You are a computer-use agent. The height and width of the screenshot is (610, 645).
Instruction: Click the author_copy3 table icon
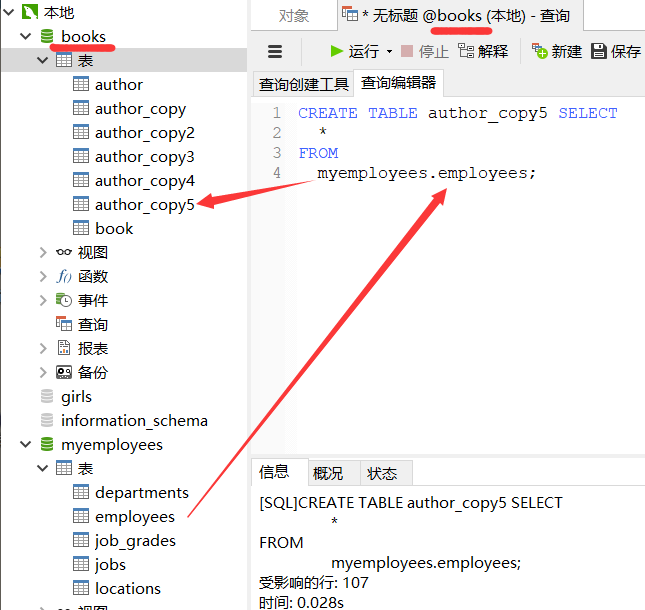pyautogui.click(x=81, y=156)
